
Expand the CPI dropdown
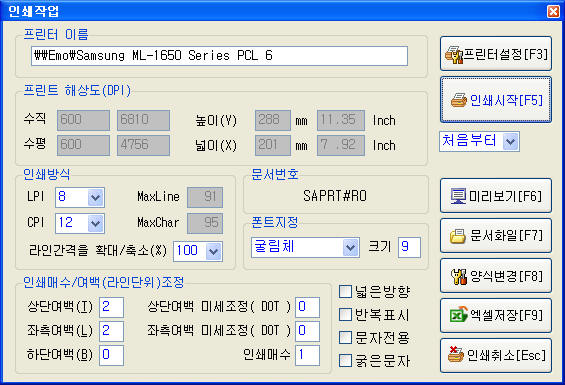coord(95,223)
